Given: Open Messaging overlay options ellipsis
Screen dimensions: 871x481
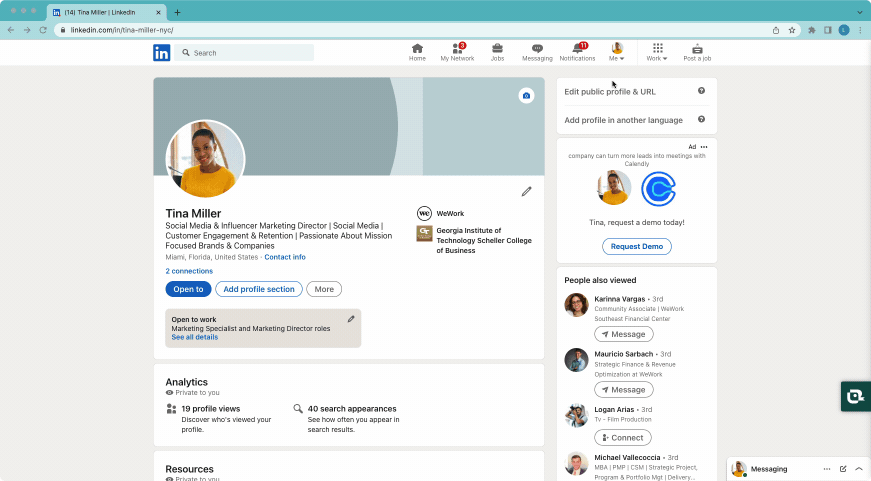Looking at the screenshot, I should point(827,469).
